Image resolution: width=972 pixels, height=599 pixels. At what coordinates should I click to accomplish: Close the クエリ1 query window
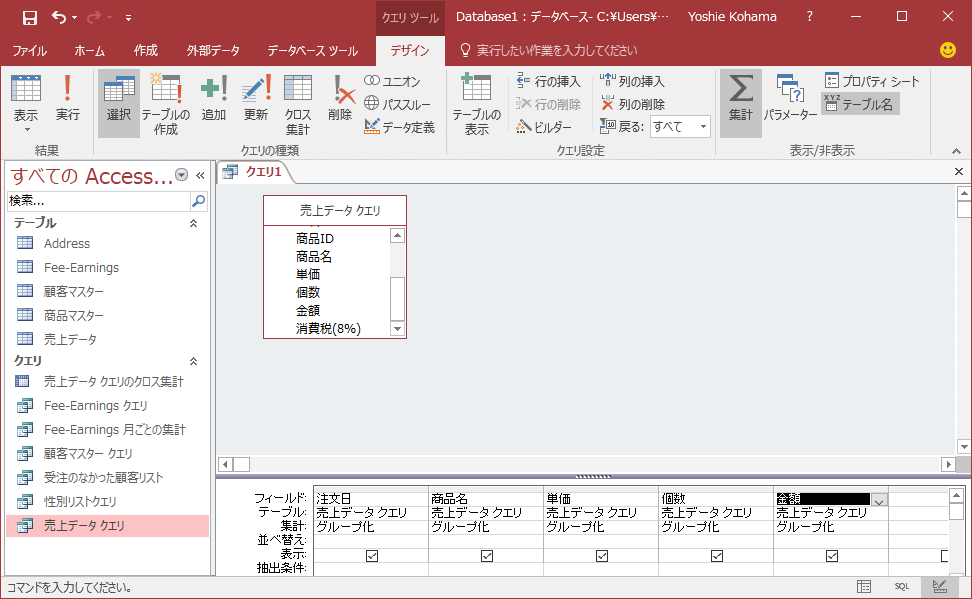pos(958,172)
